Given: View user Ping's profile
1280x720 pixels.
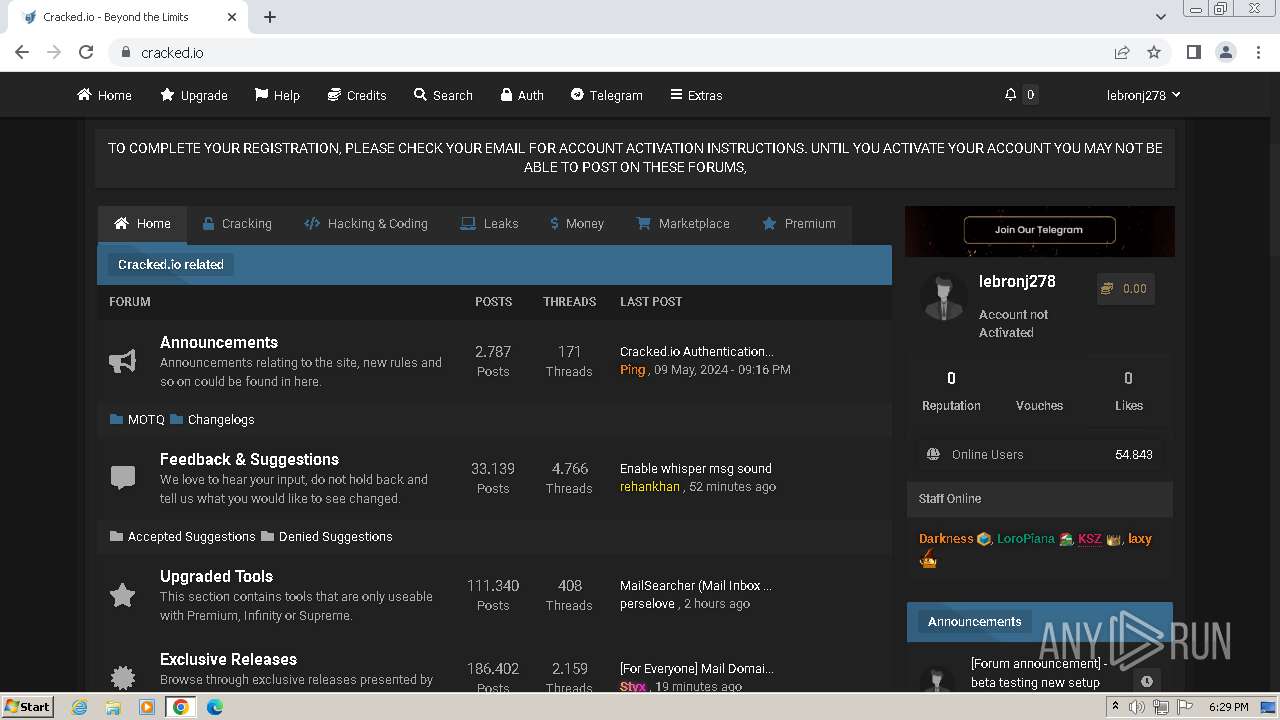Looking at the screenshot, I should tap(632, 369).
